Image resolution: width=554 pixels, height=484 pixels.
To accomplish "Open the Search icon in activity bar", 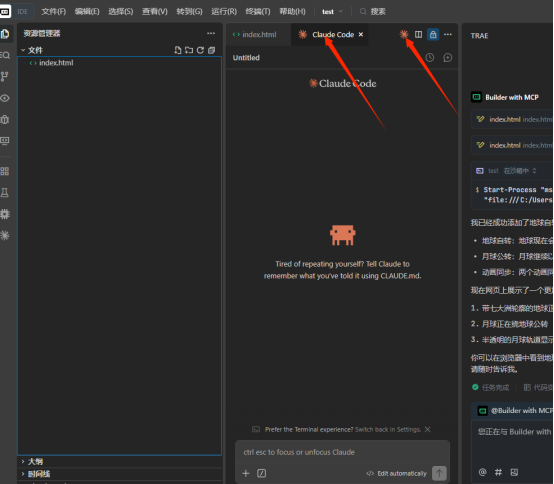I will (5, 55).
